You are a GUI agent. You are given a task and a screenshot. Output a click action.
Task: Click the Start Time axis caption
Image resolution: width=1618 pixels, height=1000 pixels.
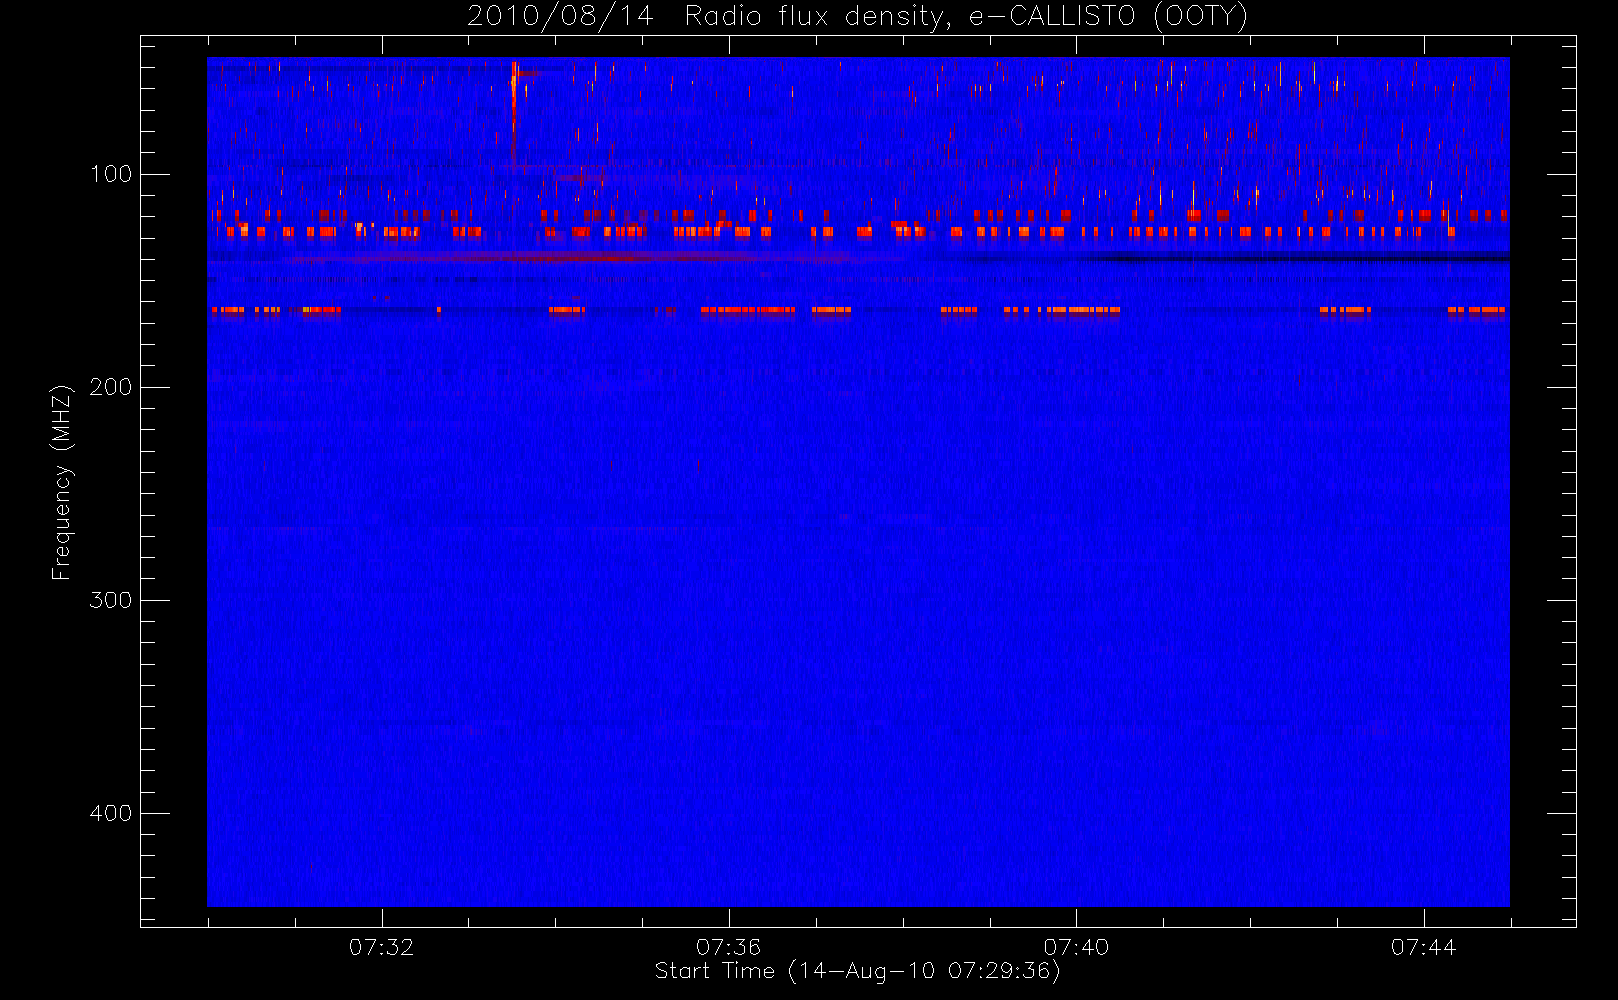857,971
